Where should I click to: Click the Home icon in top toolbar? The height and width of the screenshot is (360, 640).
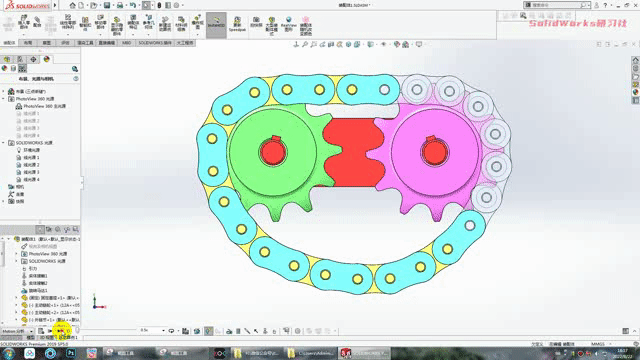tap(72, 5)
